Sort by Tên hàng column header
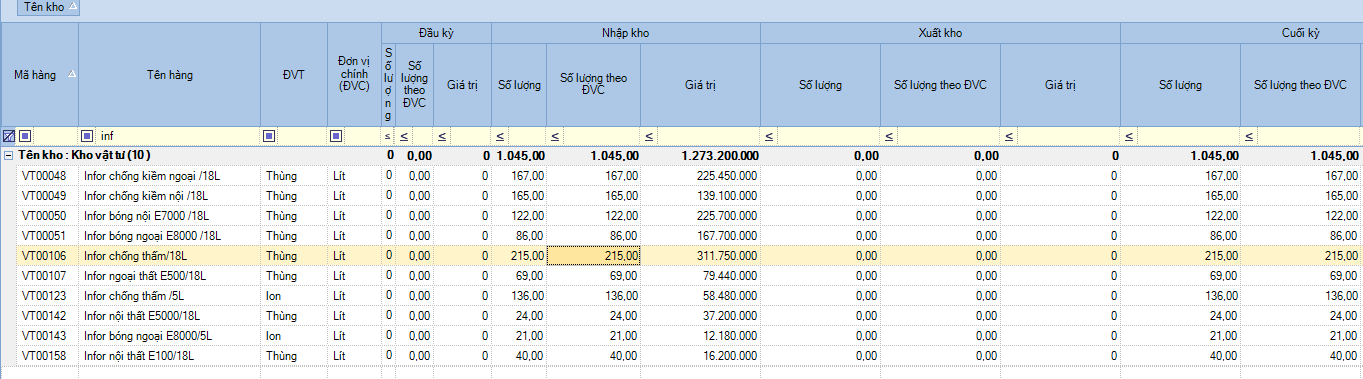This screenshot has height=379, width=1363. click(169, 74)
